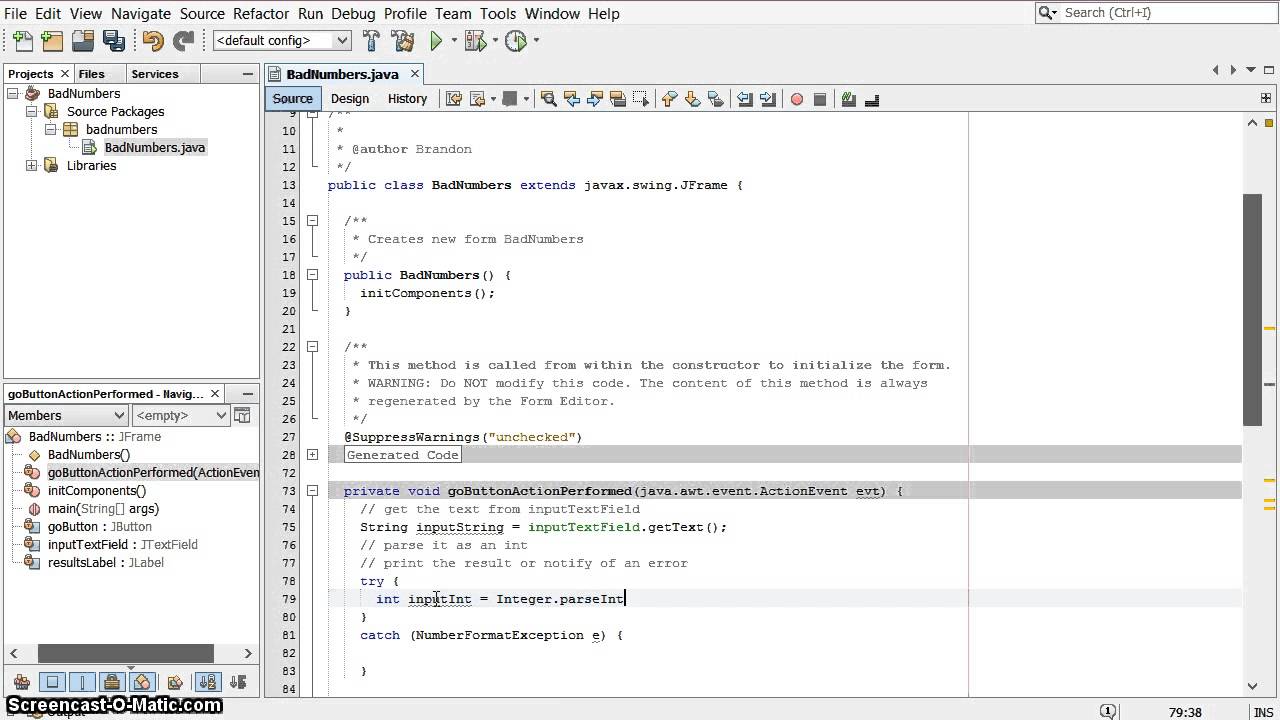
Task: Open the <empty> filter dropdown
Action: coord(181,415)
